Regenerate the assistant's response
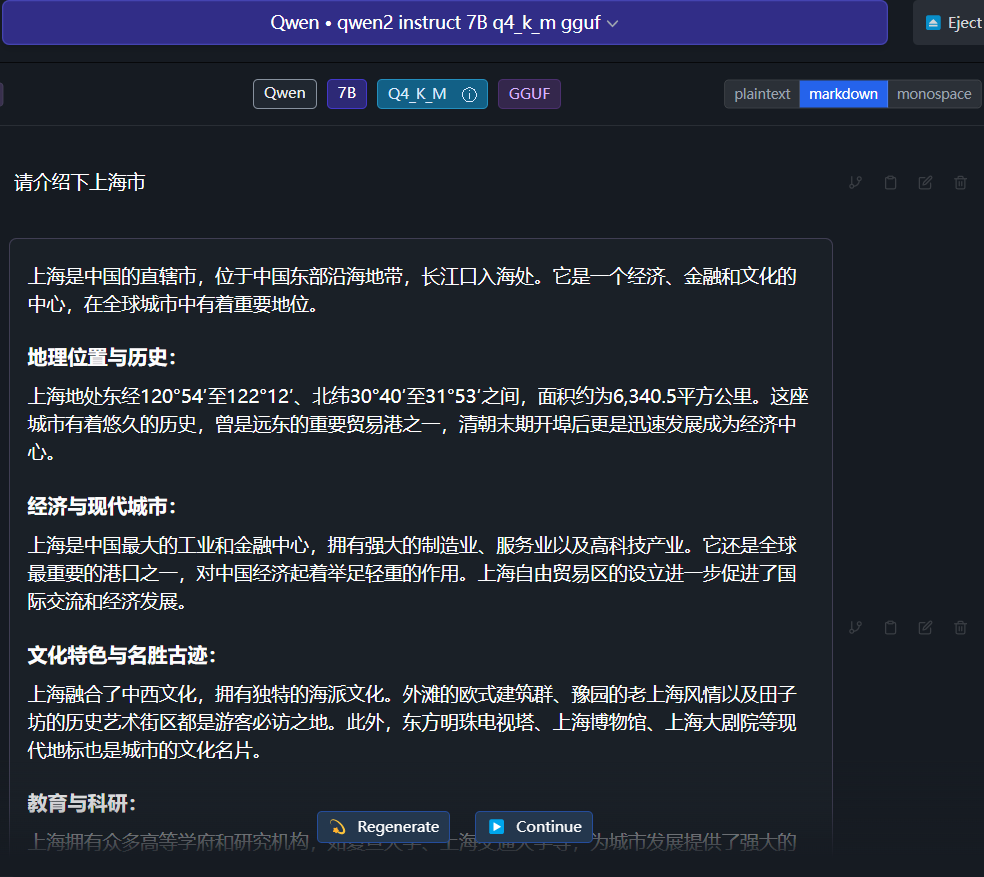 (383, 827)
